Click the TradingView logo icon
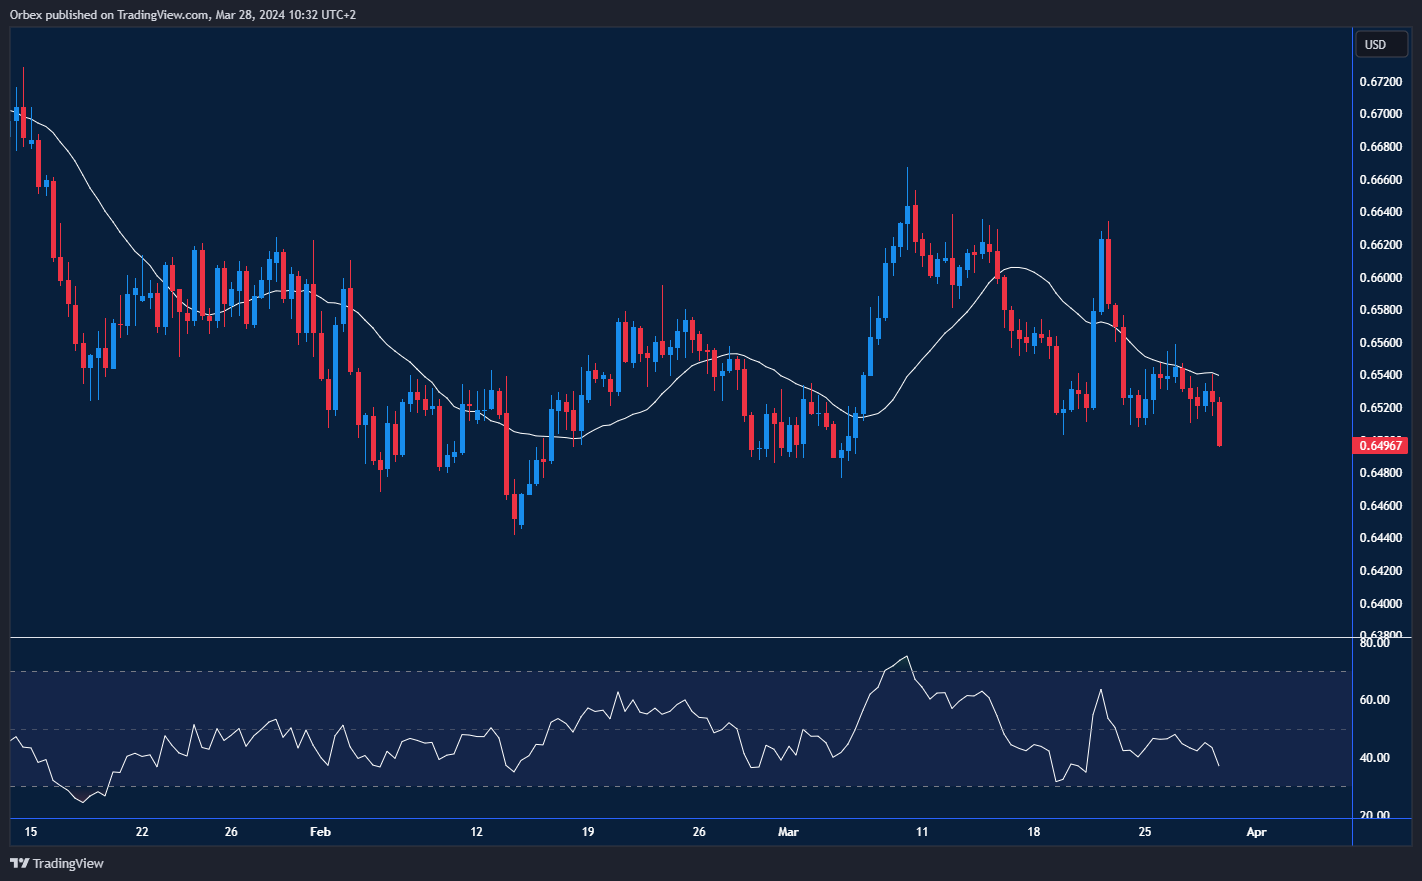This screenshot has height=881, width=1422. (19, 863)
